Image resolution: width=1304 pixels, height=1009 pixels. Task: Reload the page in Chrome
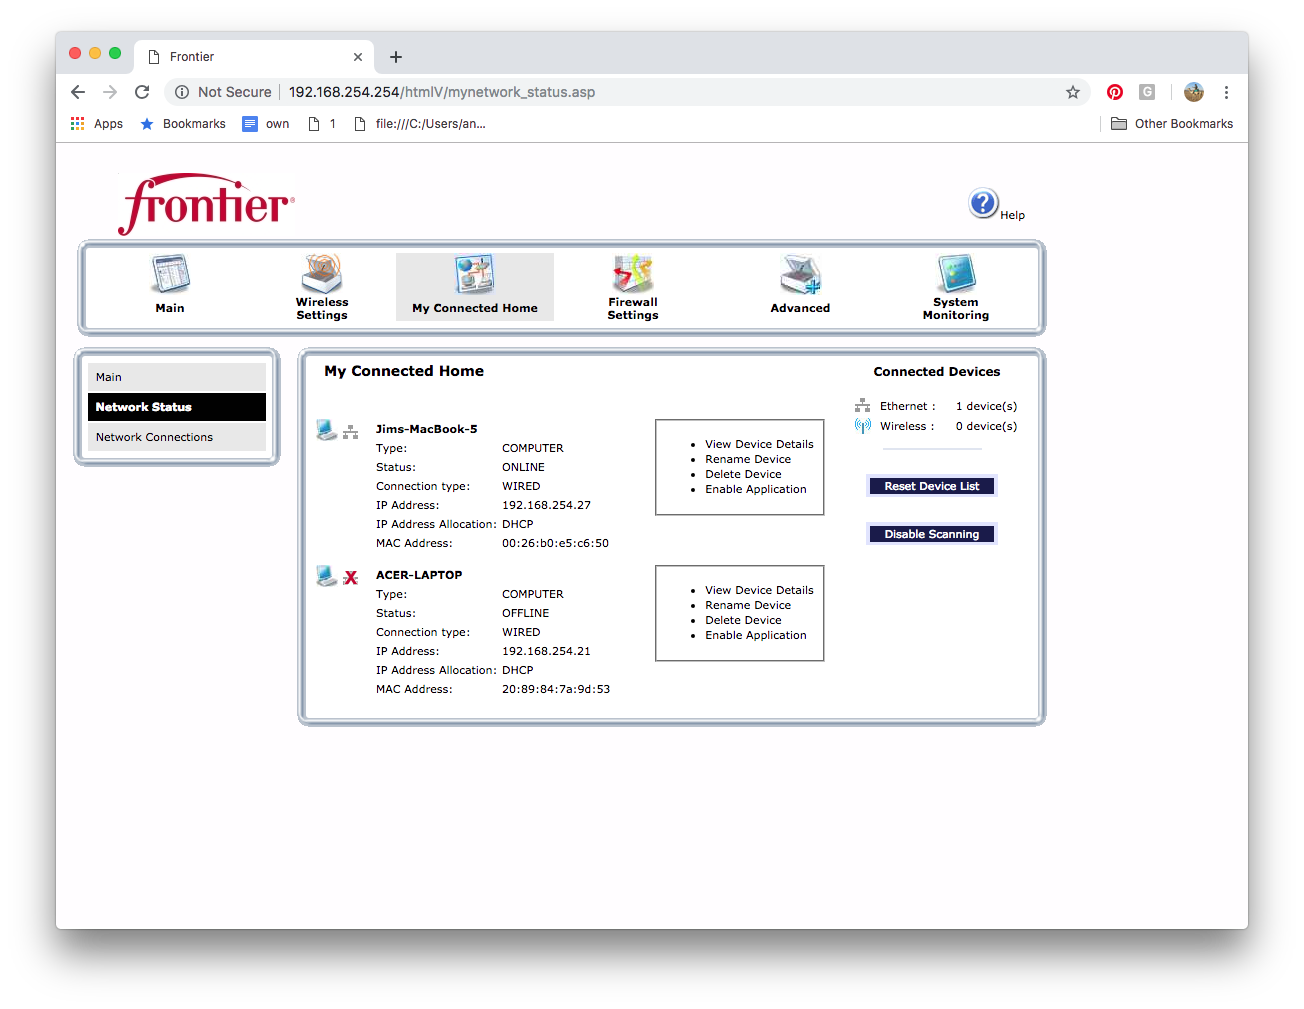tap(142, 92)
